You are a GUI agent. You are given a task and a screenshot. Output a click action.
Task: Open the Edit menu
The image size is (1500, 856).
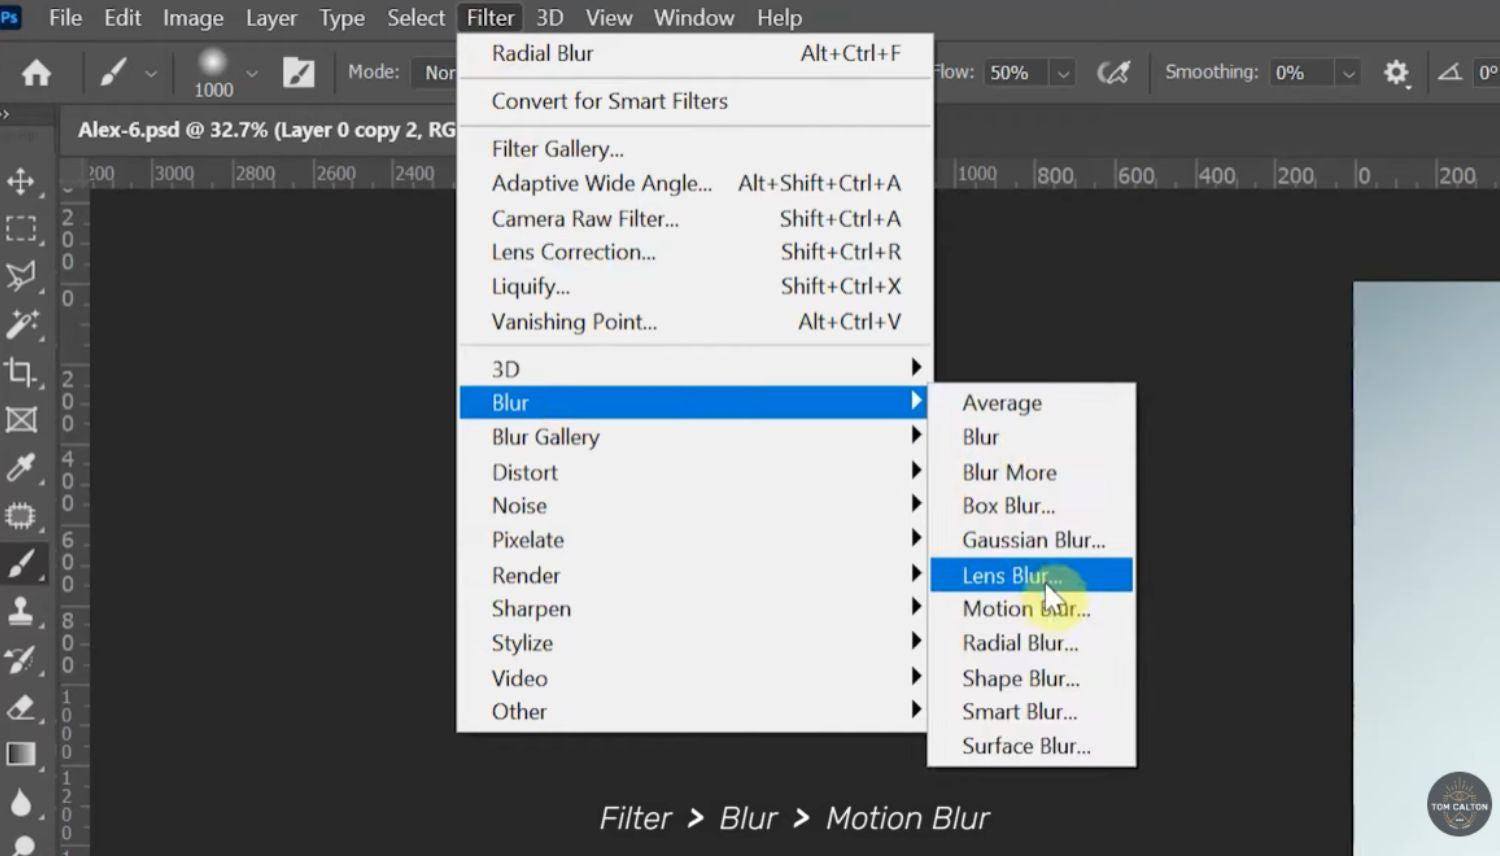(122, 18)
